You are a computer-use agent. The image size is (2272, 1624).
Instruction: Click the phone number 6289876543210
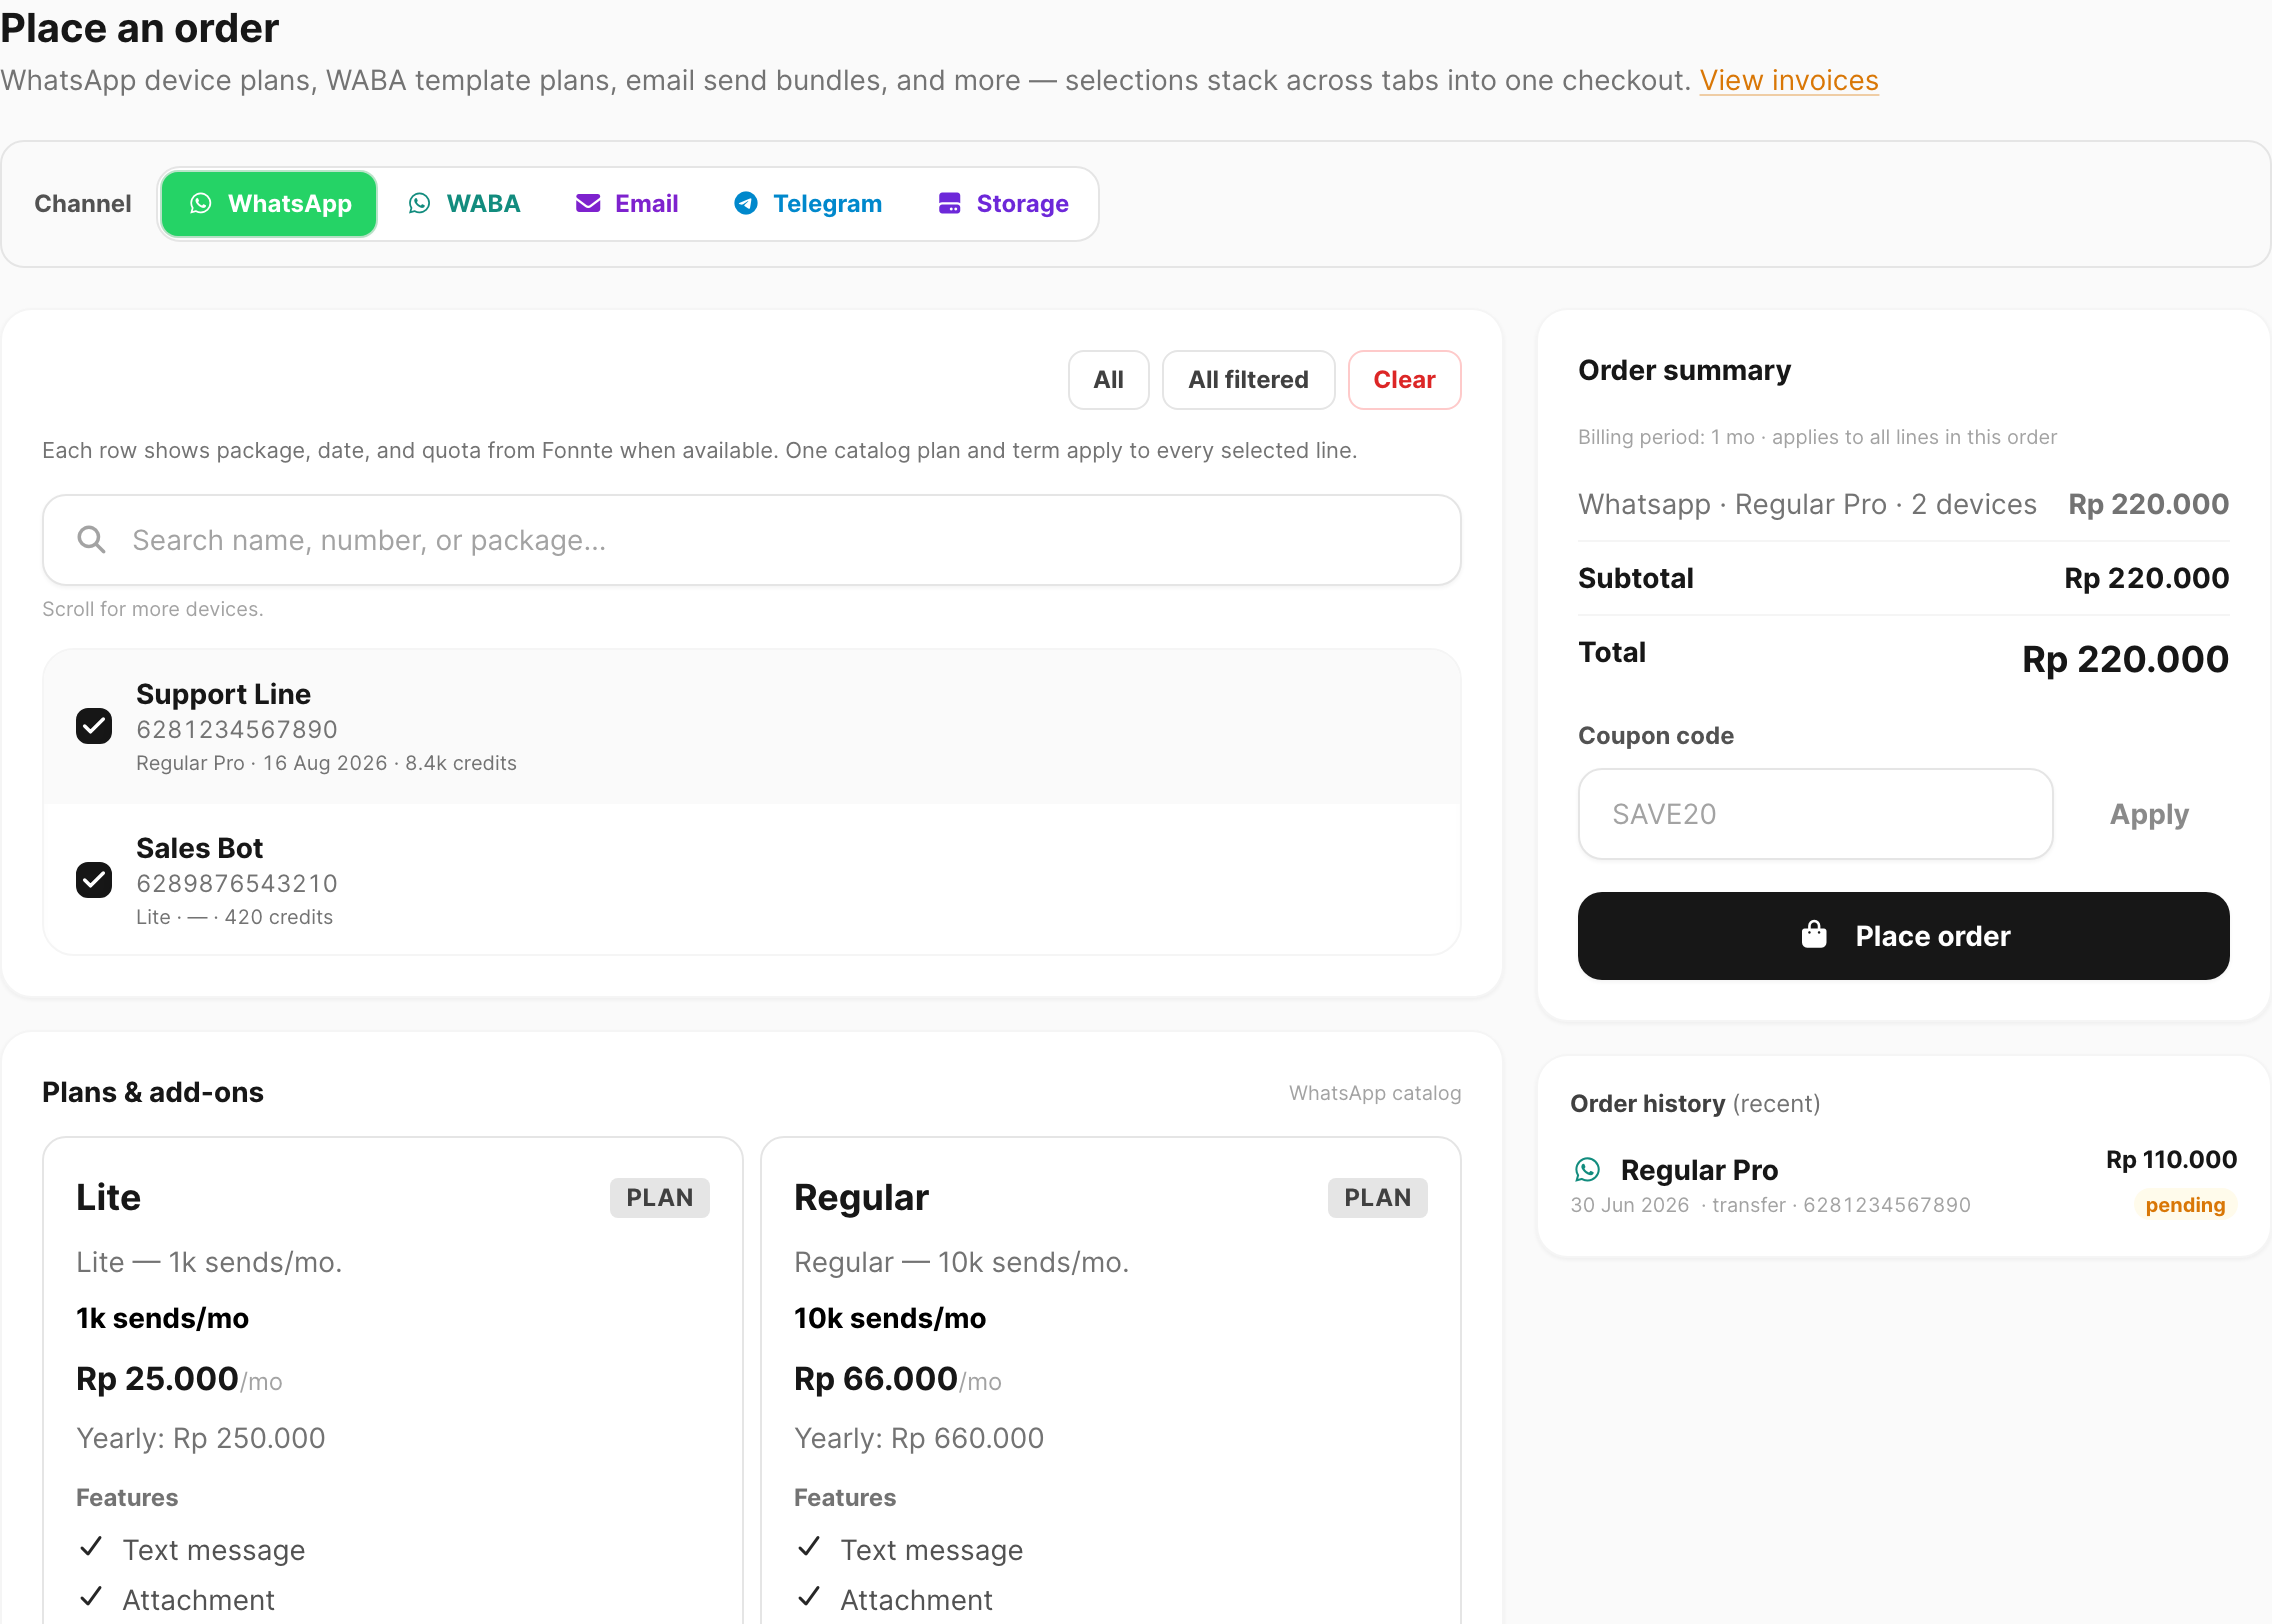237,883
